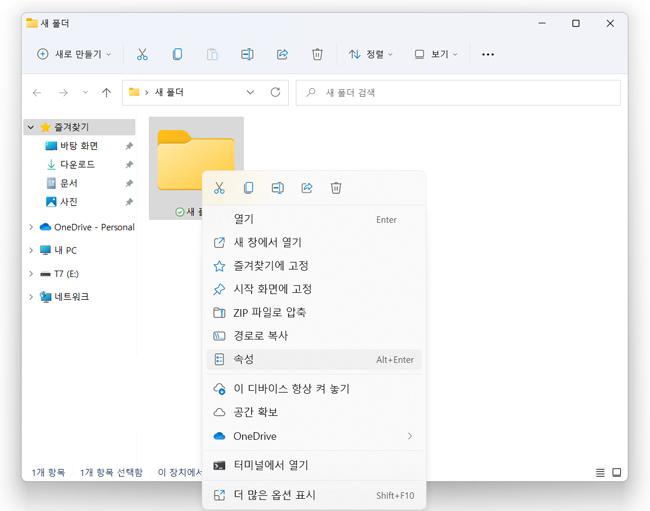Click the Copy icon in the top toolbar
This screenshot has width=650, height=511.
click(x=177, y=54)
